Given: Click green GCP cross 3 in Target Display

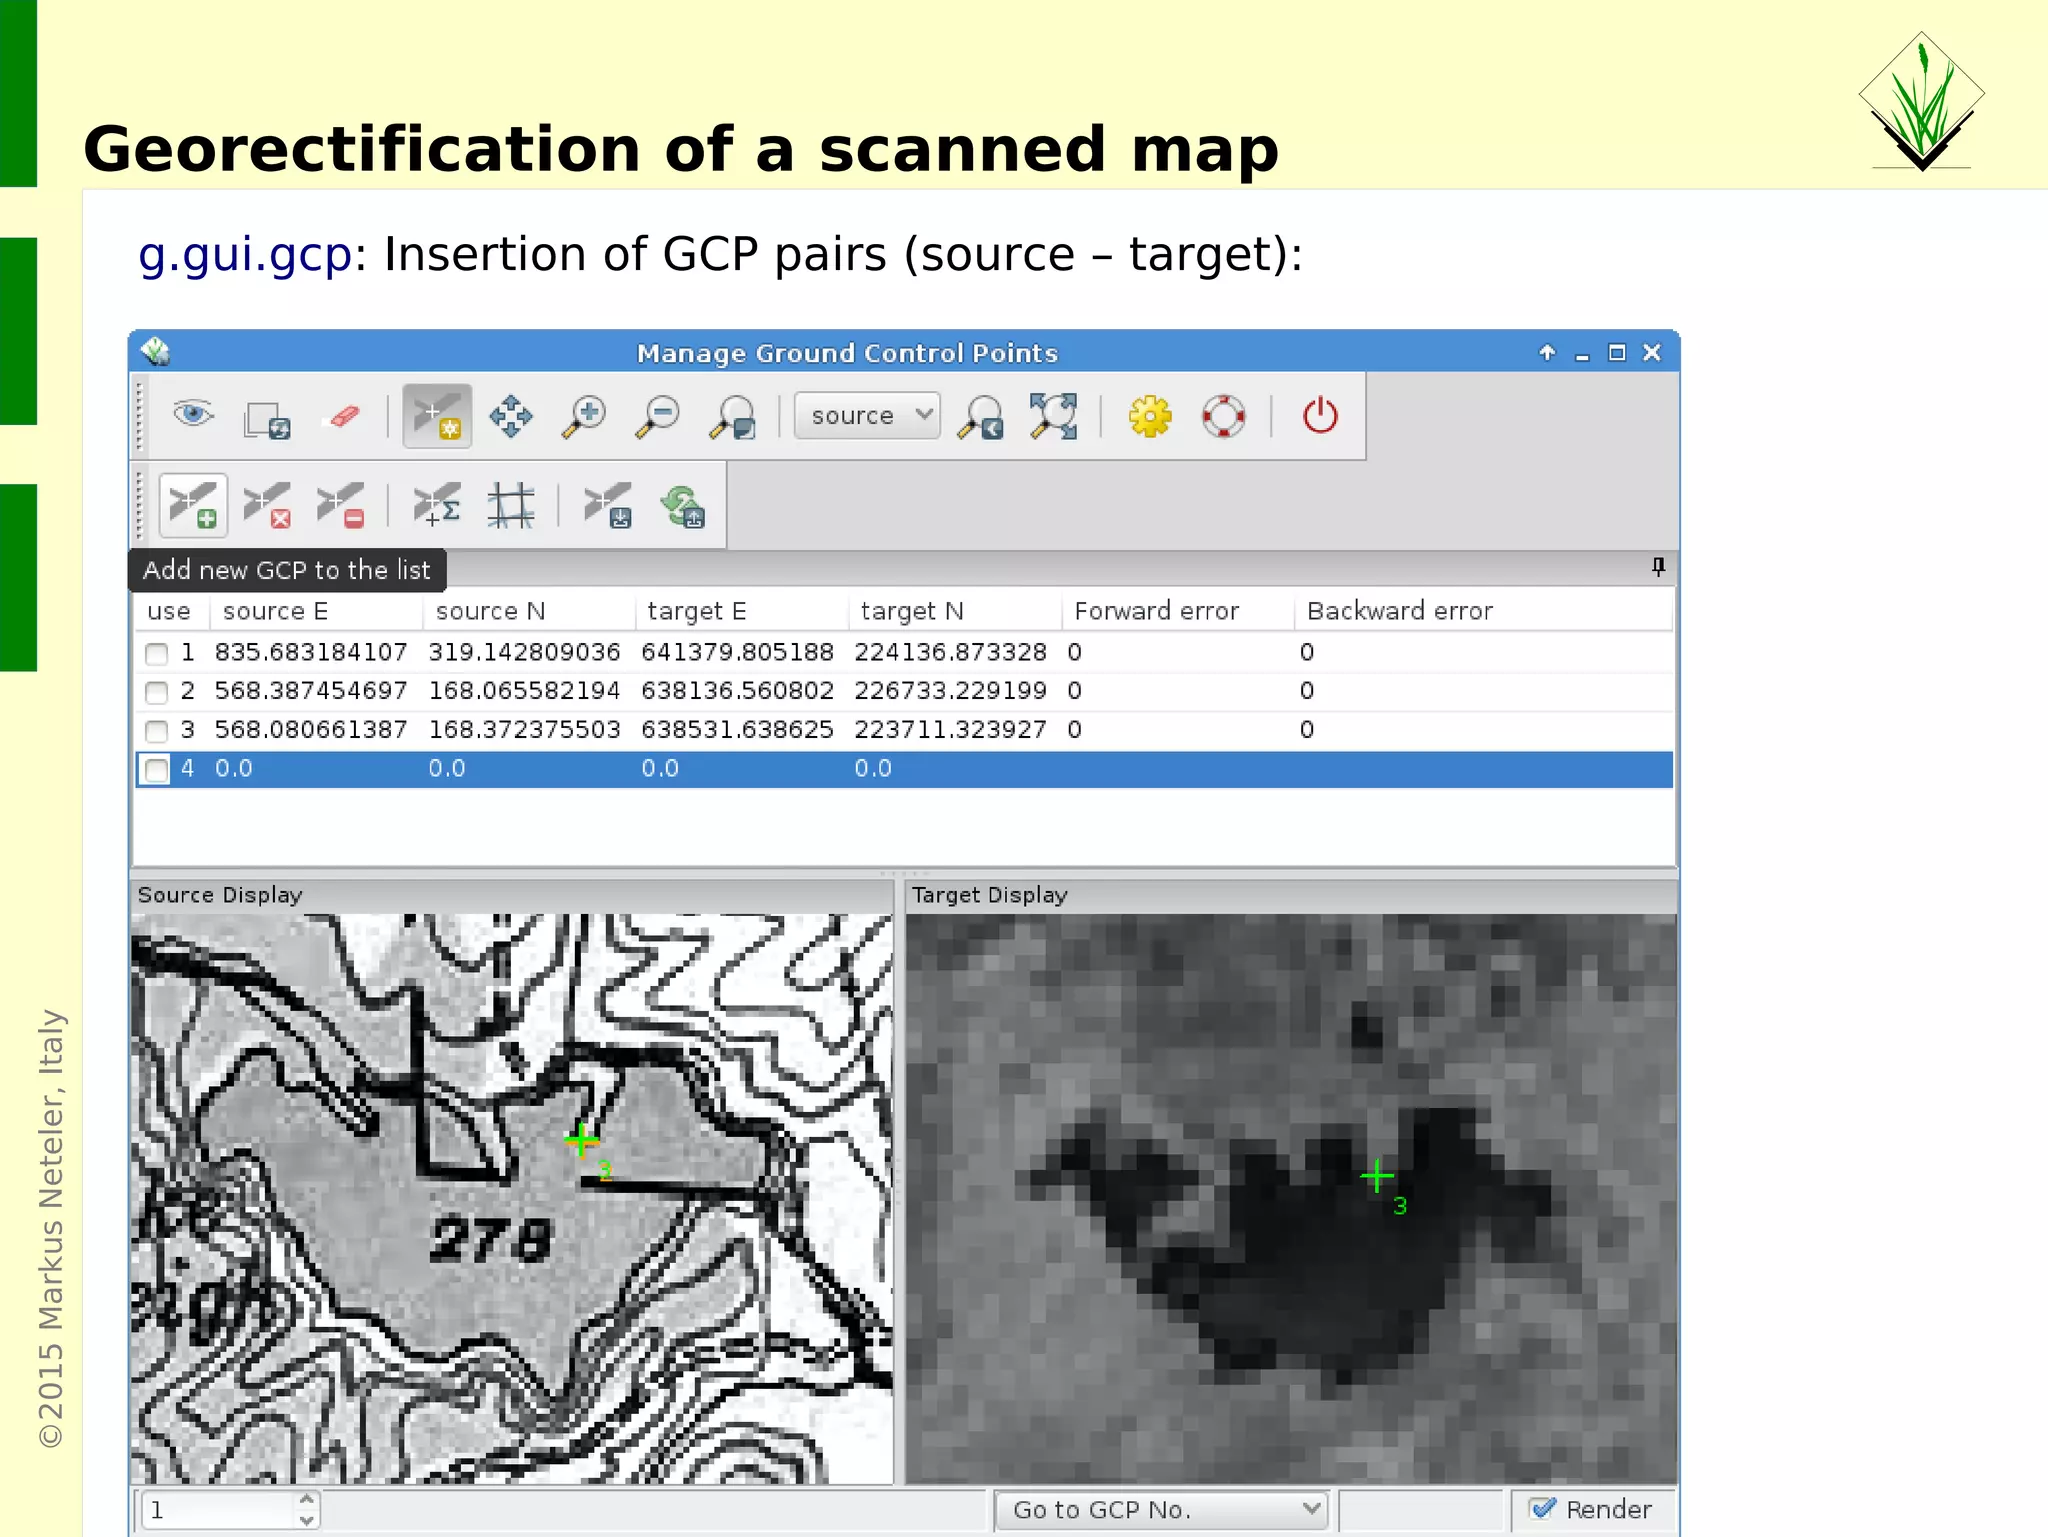Looking at the screenshot, I should pos(1377,1177).
